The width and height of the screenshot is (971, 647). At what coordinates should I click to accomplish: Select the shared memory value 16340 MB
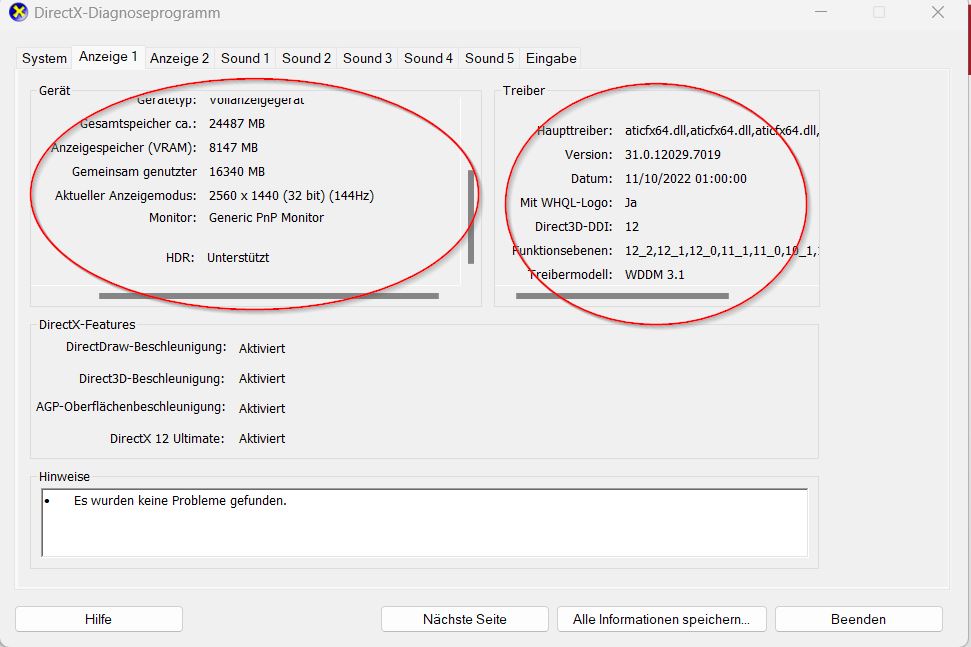click(237, 172)
